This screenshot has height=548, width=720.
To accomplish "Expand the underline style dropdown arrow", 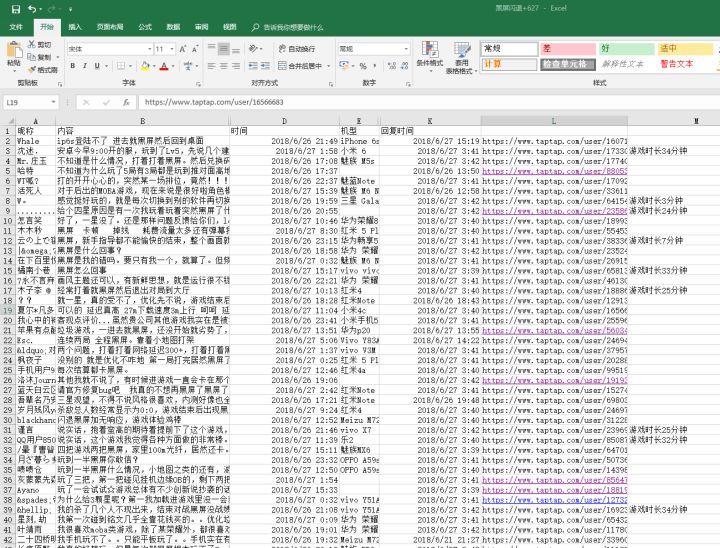I will coord(107,66).
